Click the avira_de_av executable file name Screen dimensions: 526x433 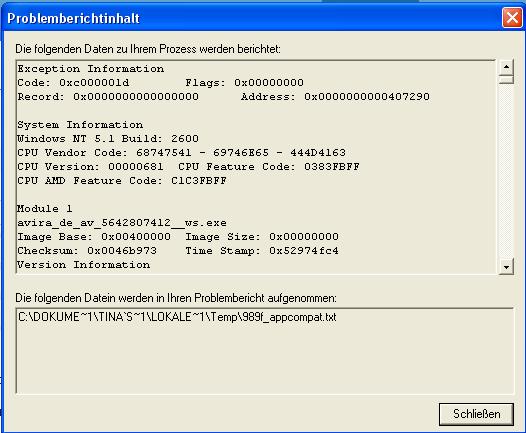tap(122, 223)
